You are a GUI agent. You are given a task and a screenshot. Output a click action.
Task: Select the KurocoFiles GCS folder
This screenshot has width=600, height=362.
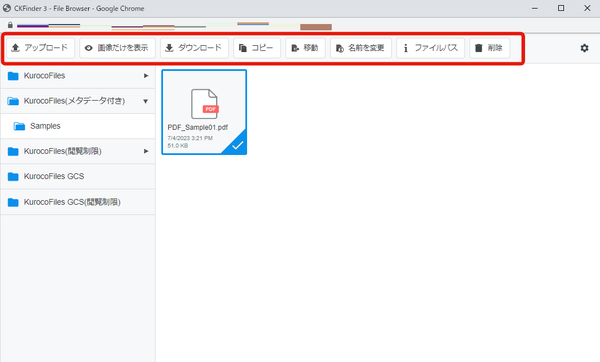78,176
